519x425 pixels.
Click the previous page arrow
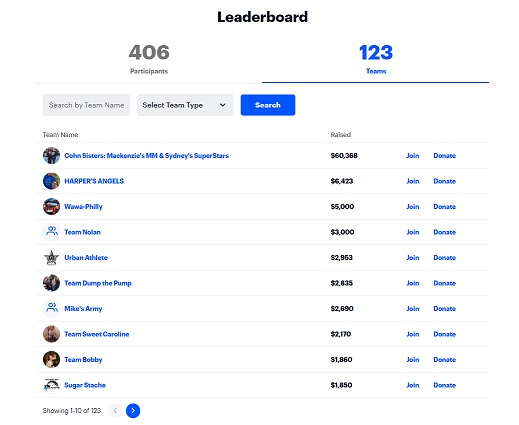(115, 411)
